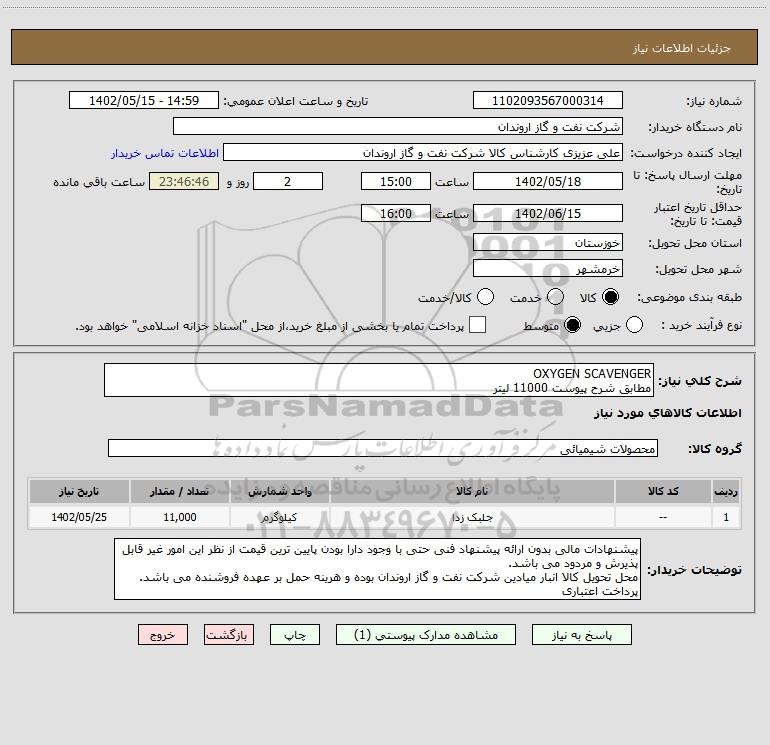Click the کد کالا column header

[x=663, y=491]
